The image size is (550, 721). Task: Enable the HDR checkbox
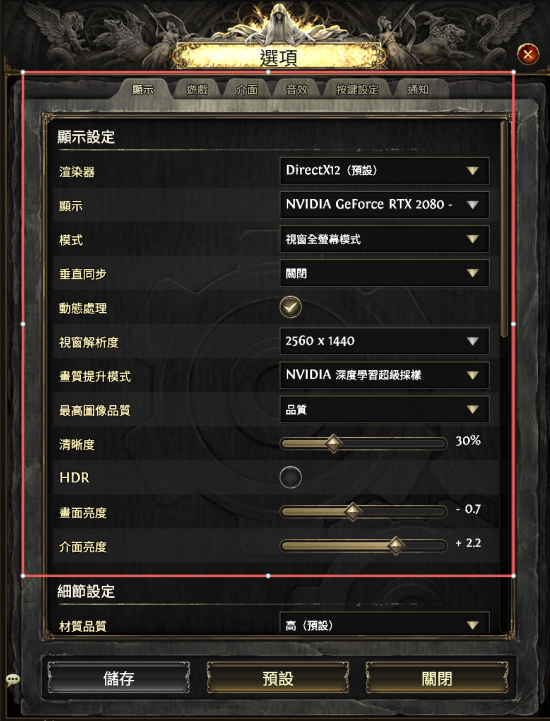[x=291, y=477]
